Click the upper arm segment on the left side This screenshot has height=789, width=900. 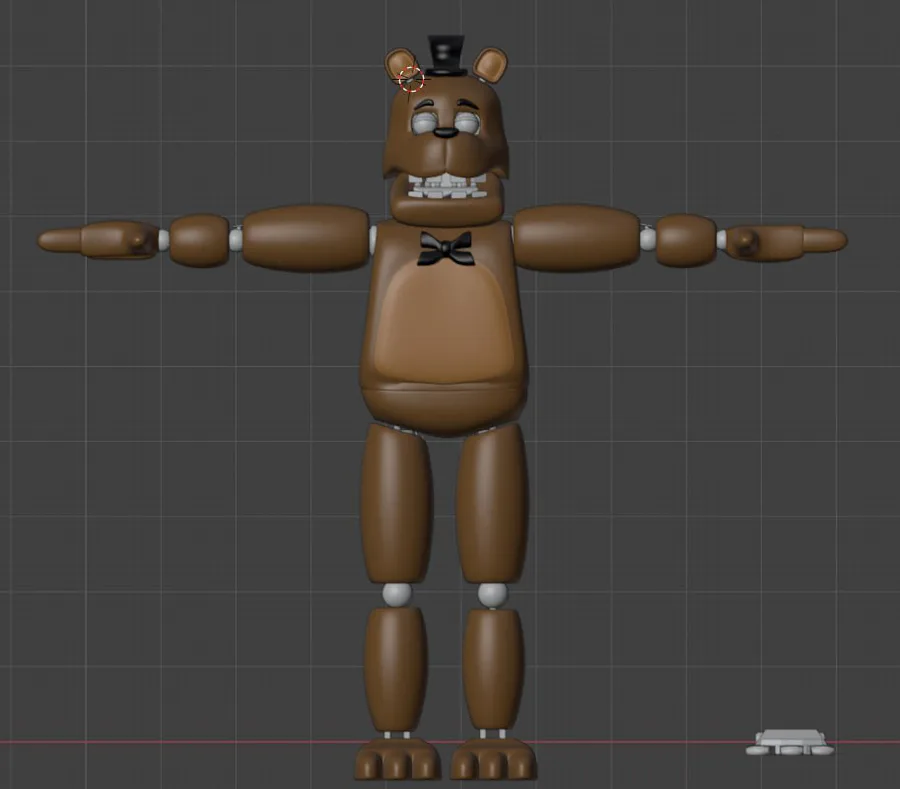(306, 238)
